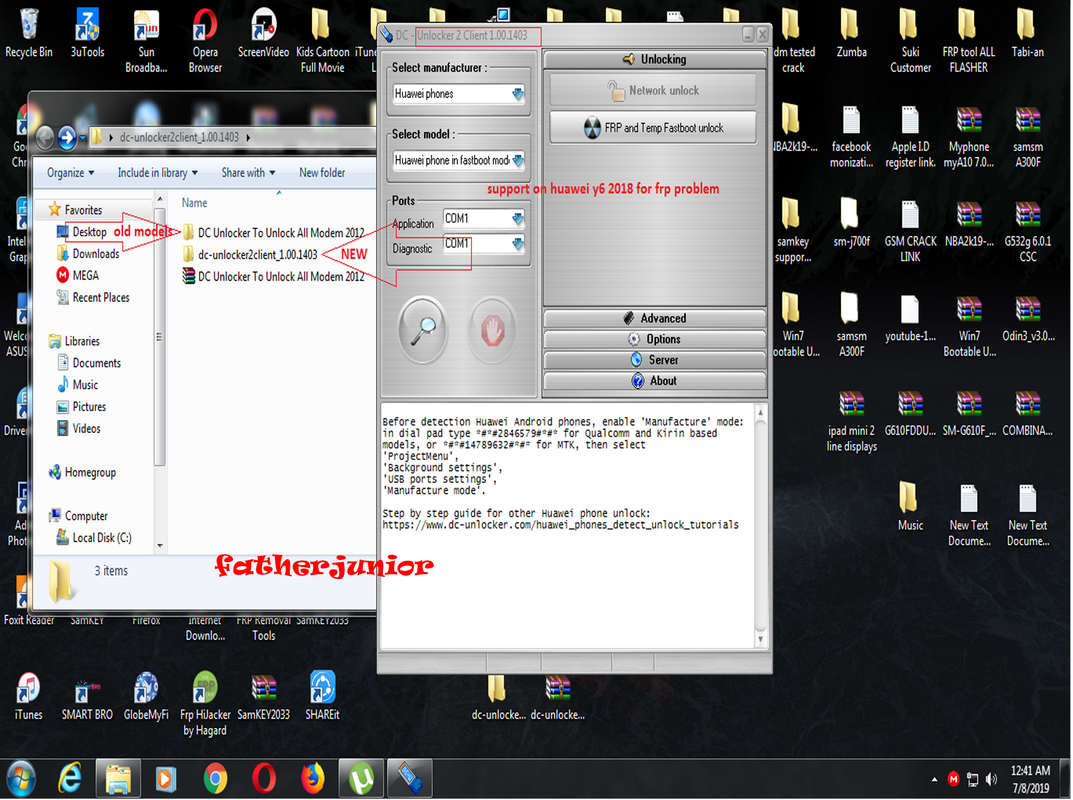
Task: Click the Zumba folder on desktop
Action: [x=851, y=32]
